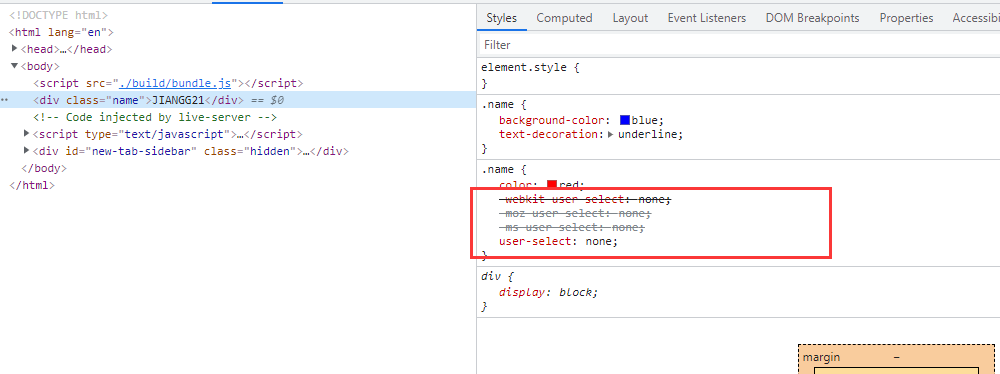Click the struck-through -webkit-user-select declaration
The image size is (1000, 374).
point(585,199)
